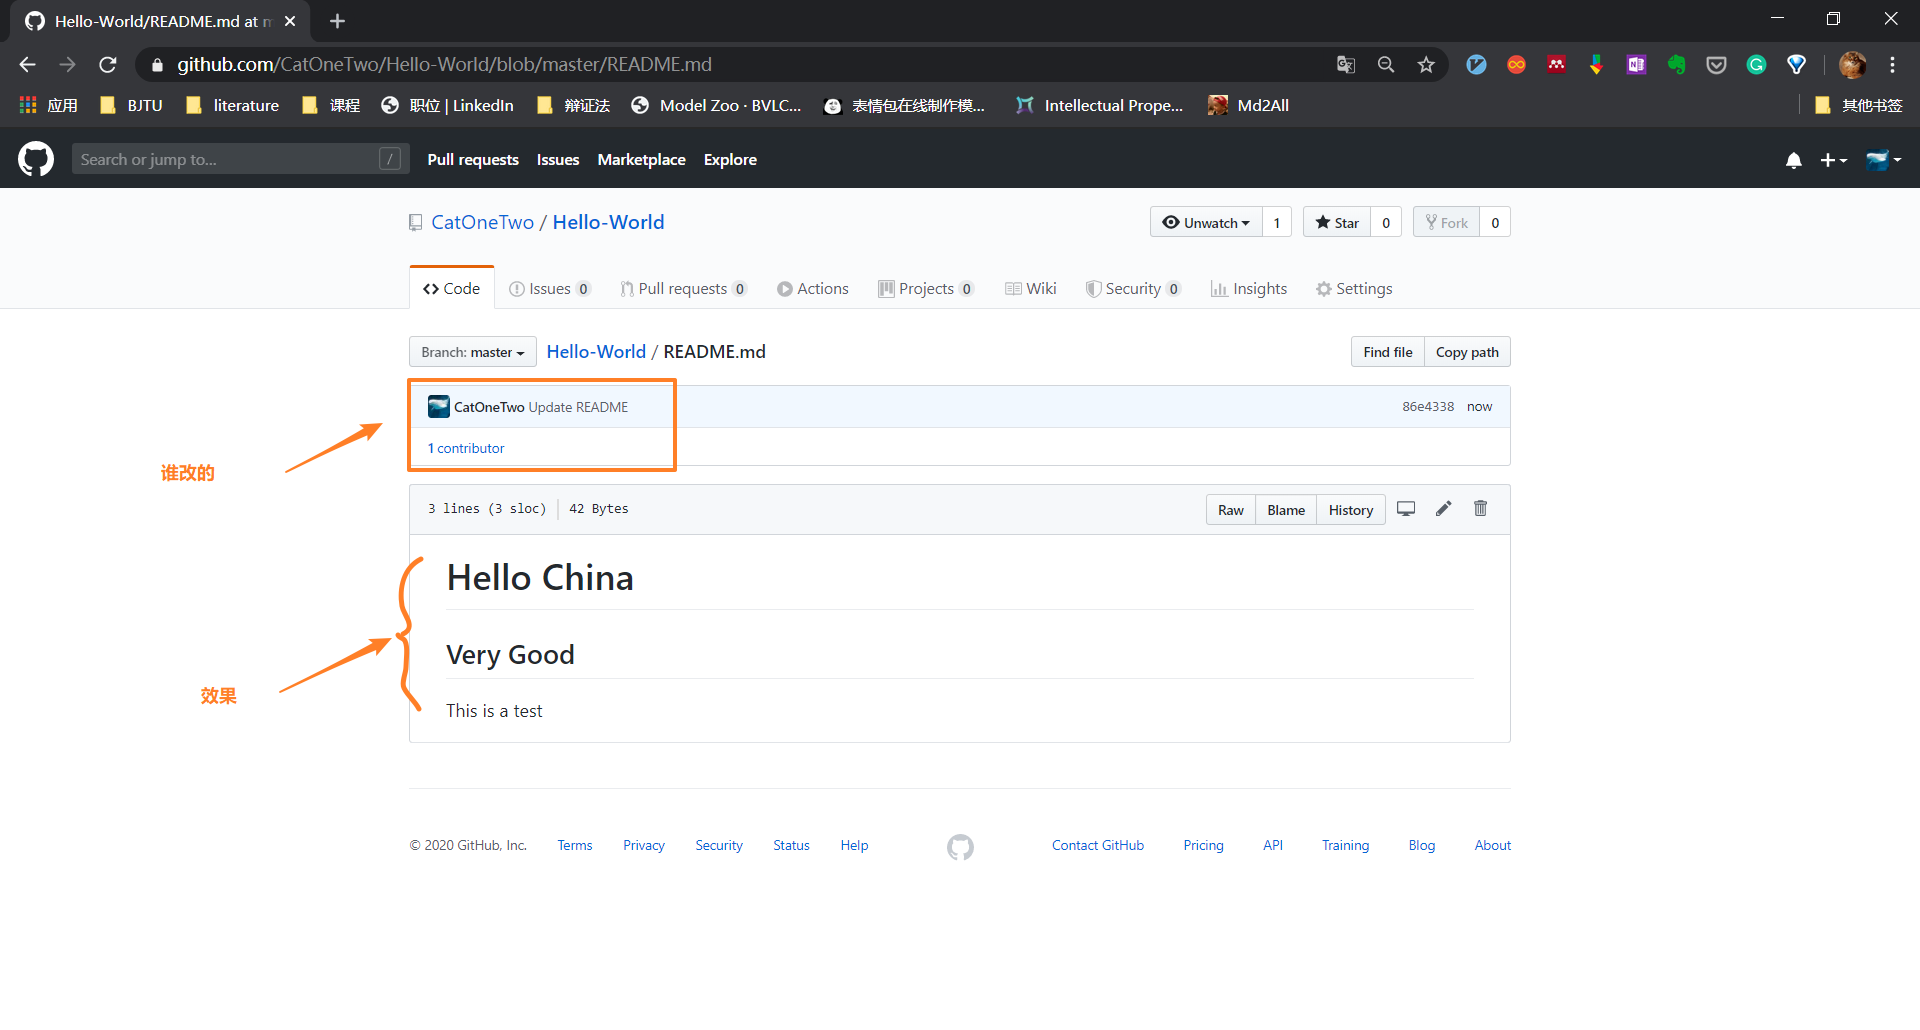Click the browser address bar URL
The image size is (1920, 1030).
[x=445, y=65]
